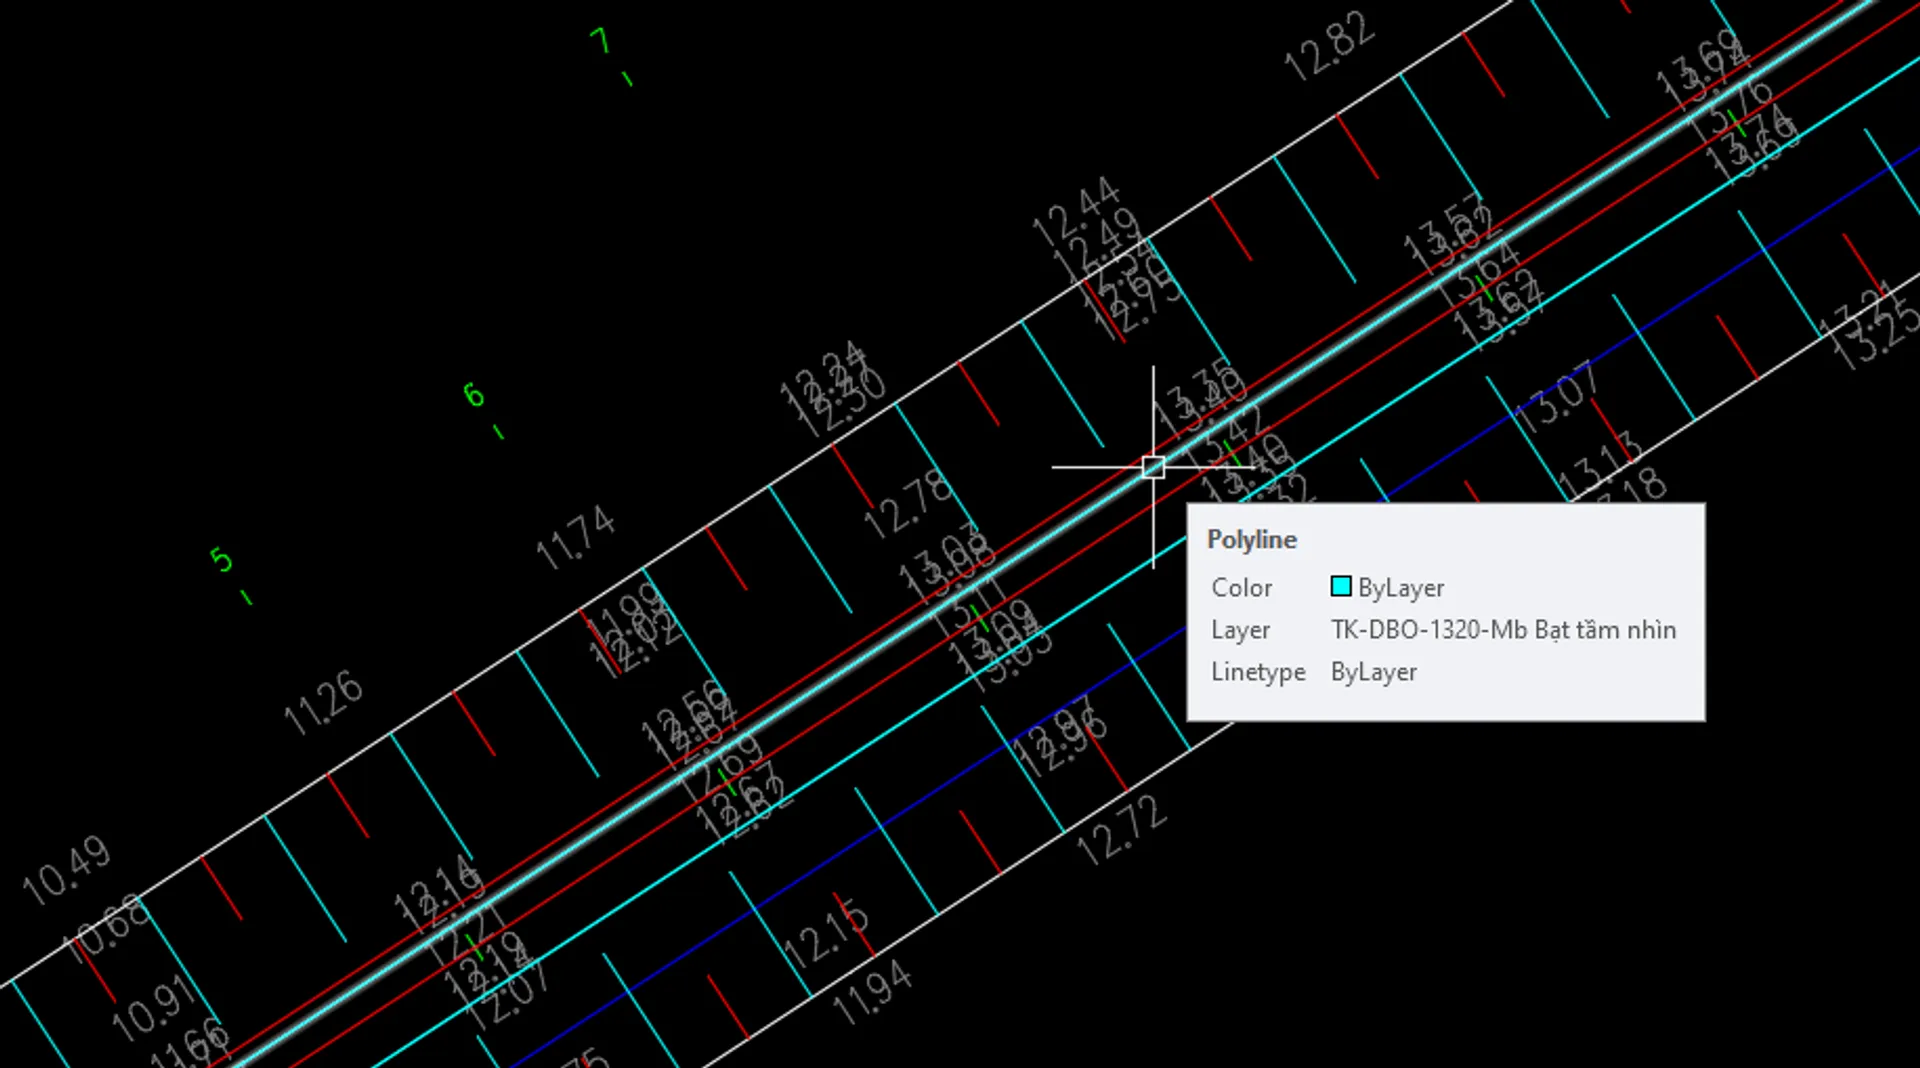Click the cyan color swatch in the tooltip

coord(1341,586)
